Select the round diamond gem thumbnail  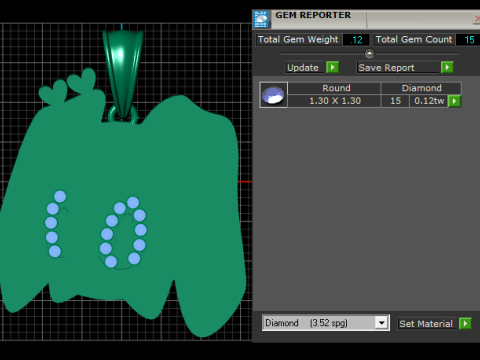pyautogui.click(x=273, y=95)
